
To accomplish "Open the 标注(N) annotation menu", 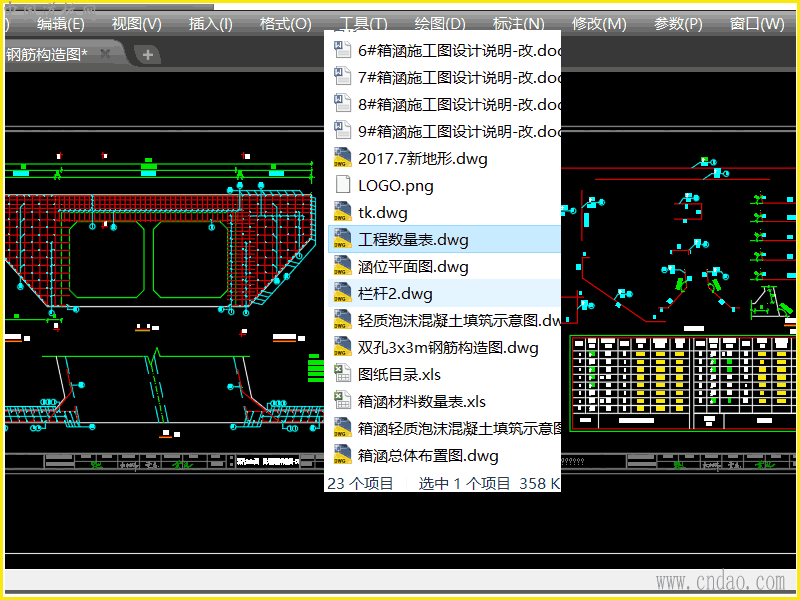I will pyautogui.click(x=519, y=24).
